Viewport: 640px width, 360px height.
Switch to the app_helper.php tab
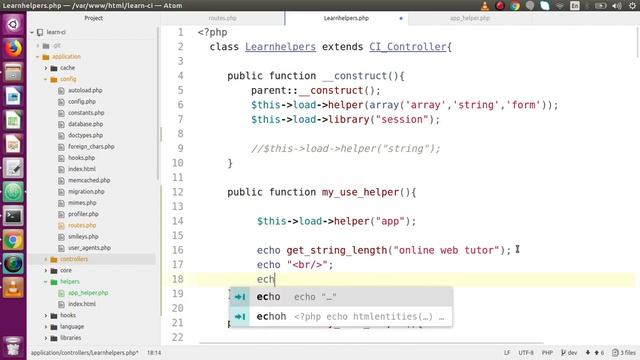470,18
